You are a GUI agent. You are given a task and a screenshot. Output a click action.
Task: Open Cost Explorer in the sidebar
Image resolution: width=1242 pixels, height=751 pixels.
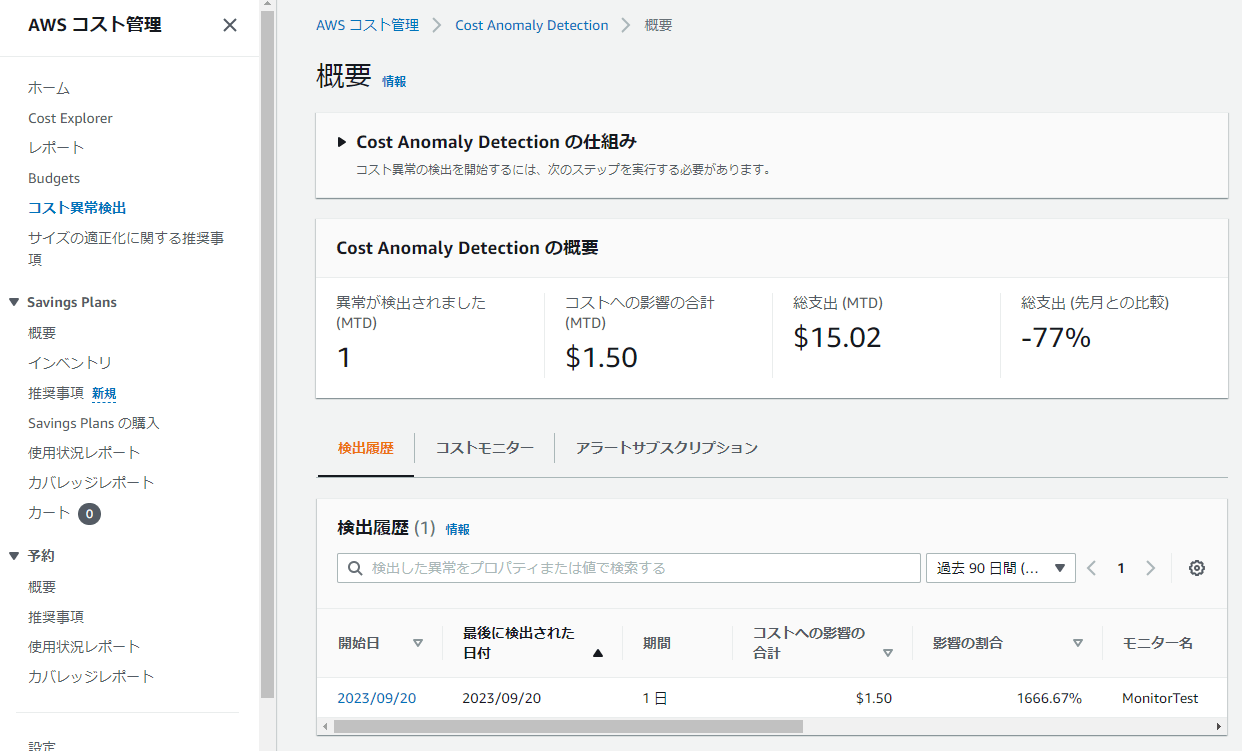click(x=70, y=118)
